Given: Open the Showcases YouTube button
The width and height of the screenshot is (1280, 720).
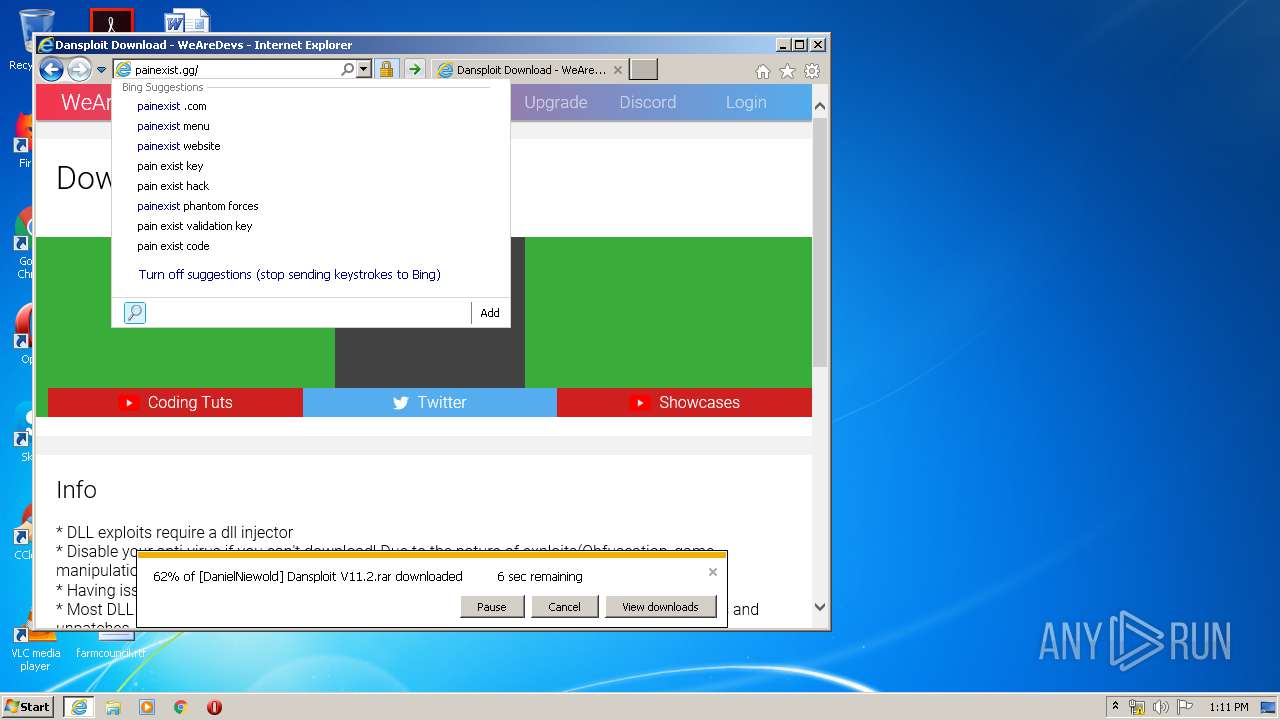Looking at the screenshot, I should pyautogui.click(x=684, y=402).
